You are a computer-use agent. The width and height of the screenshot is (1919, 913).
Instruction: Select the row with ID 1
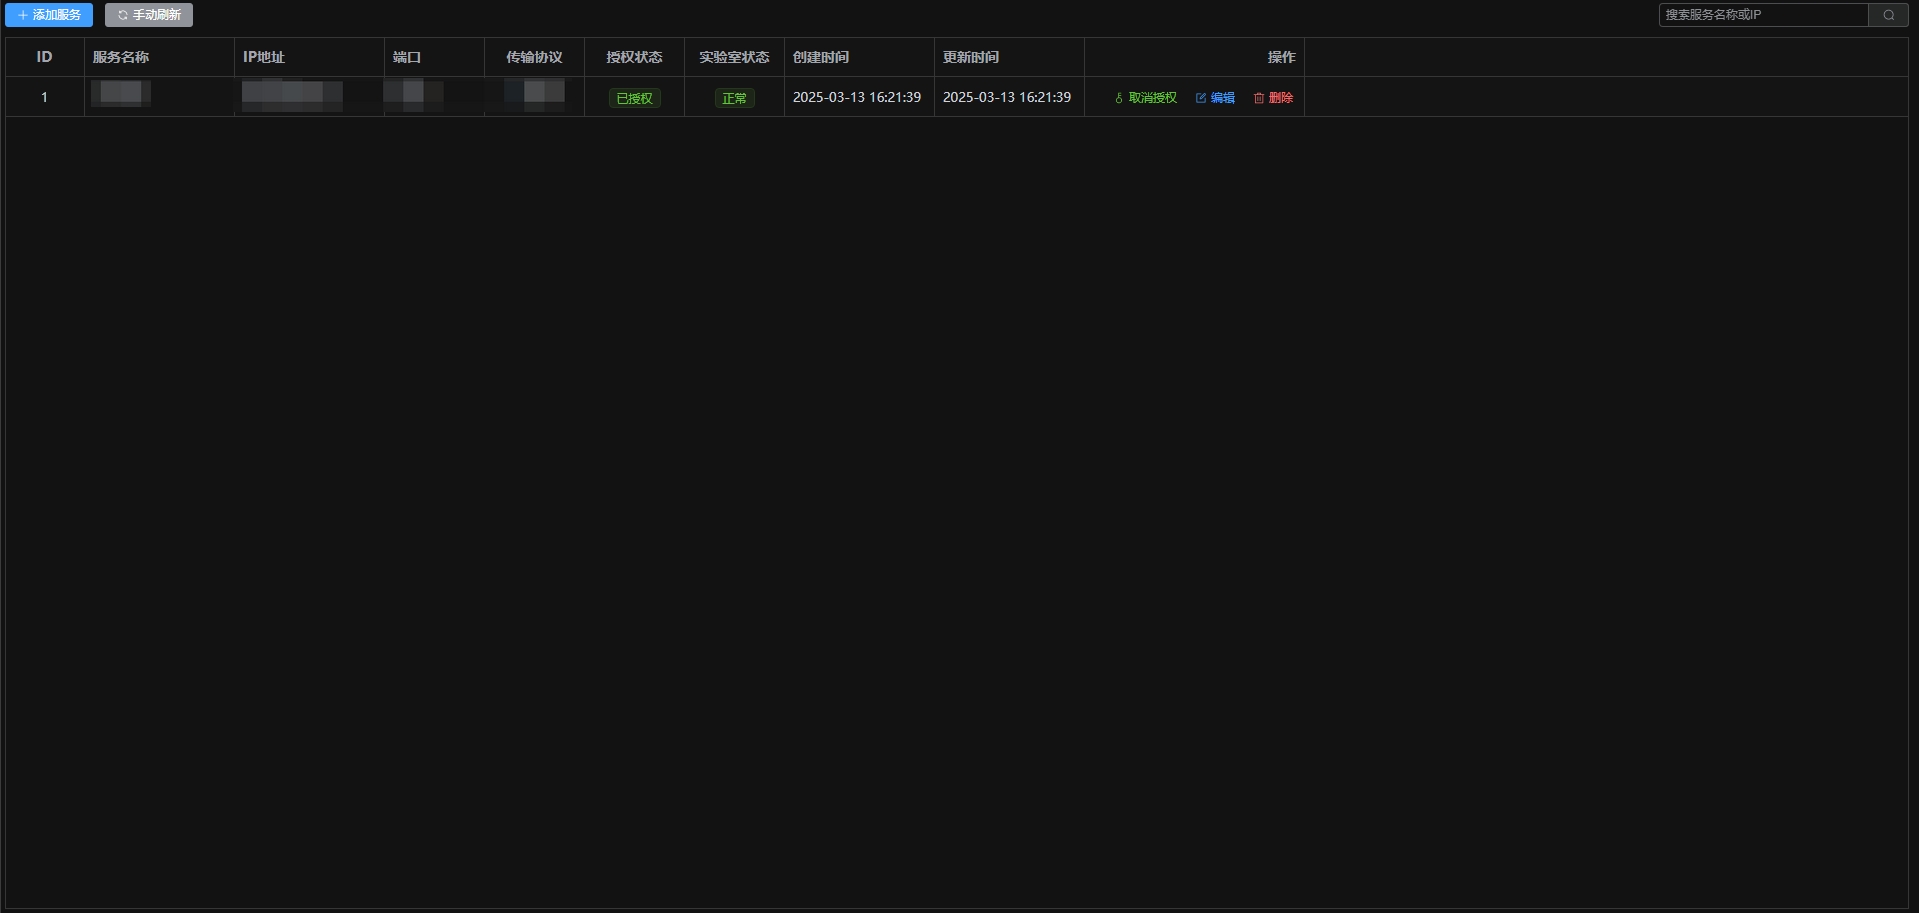pyautogui.click(x=44, y=97)
